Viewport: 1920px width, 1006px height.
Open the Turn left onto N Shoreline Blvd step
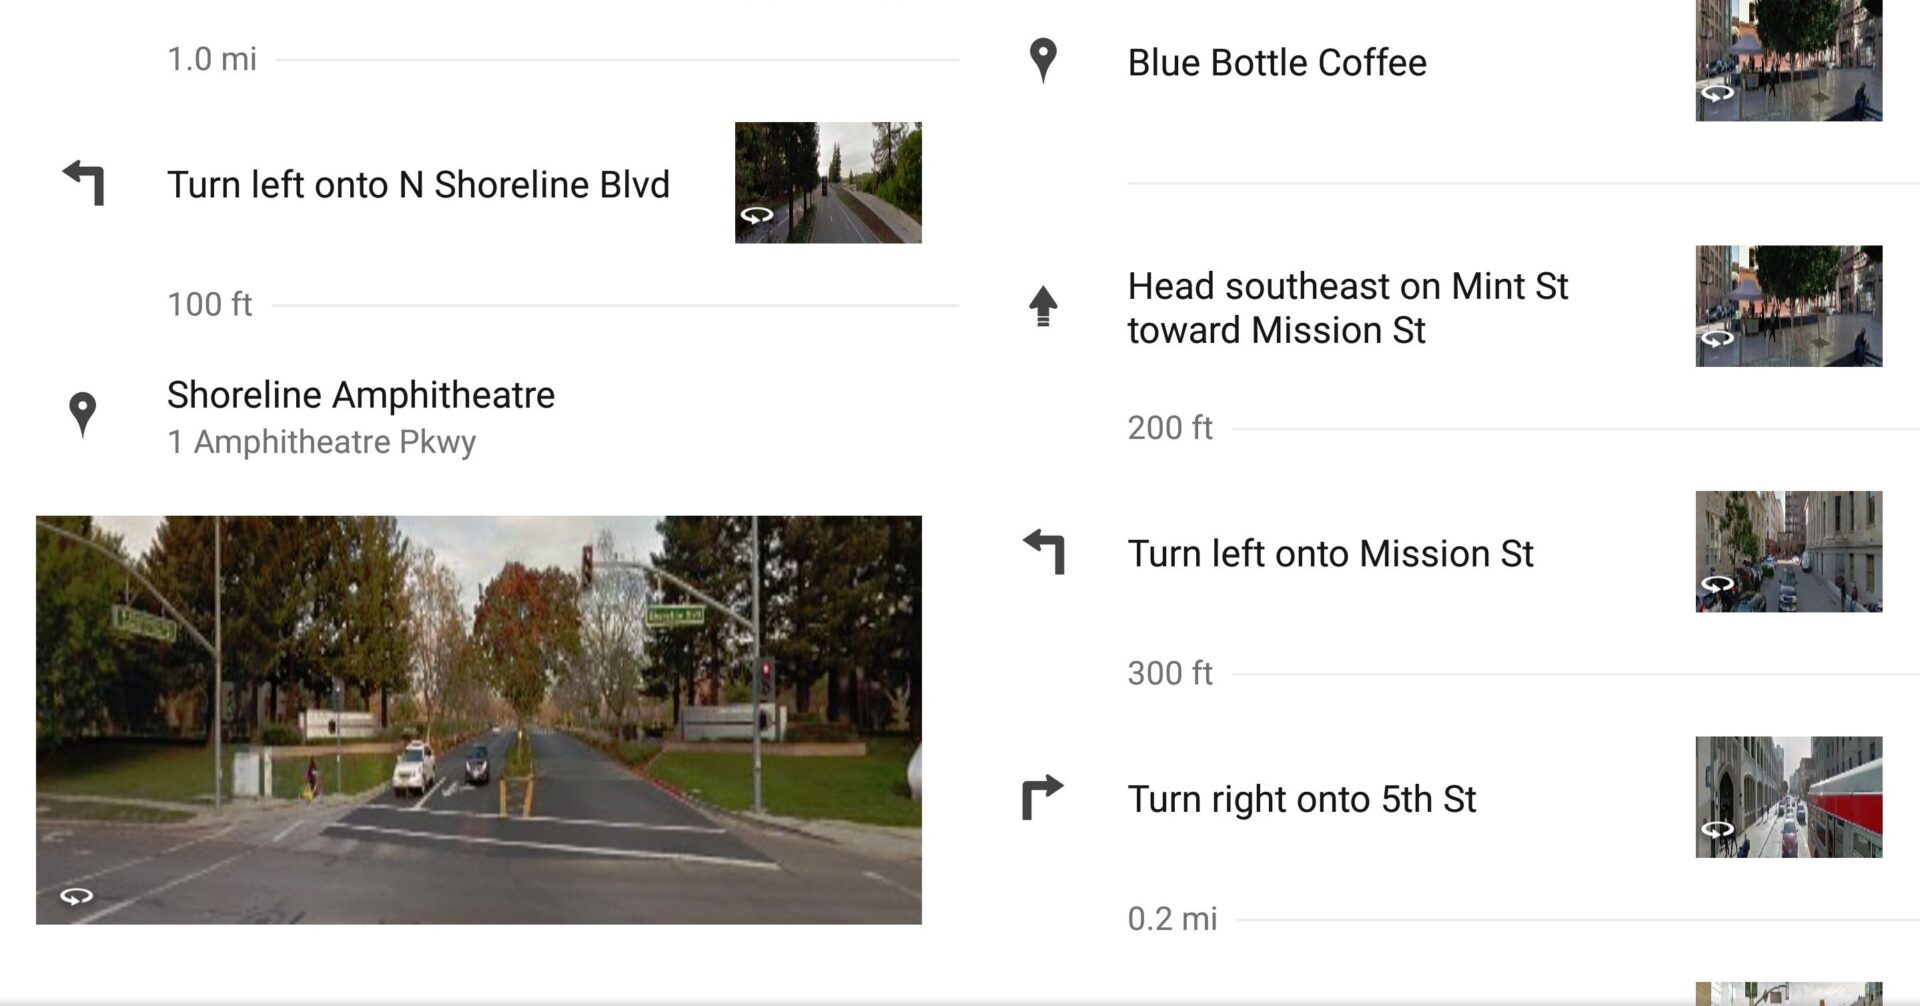point(419,183)
